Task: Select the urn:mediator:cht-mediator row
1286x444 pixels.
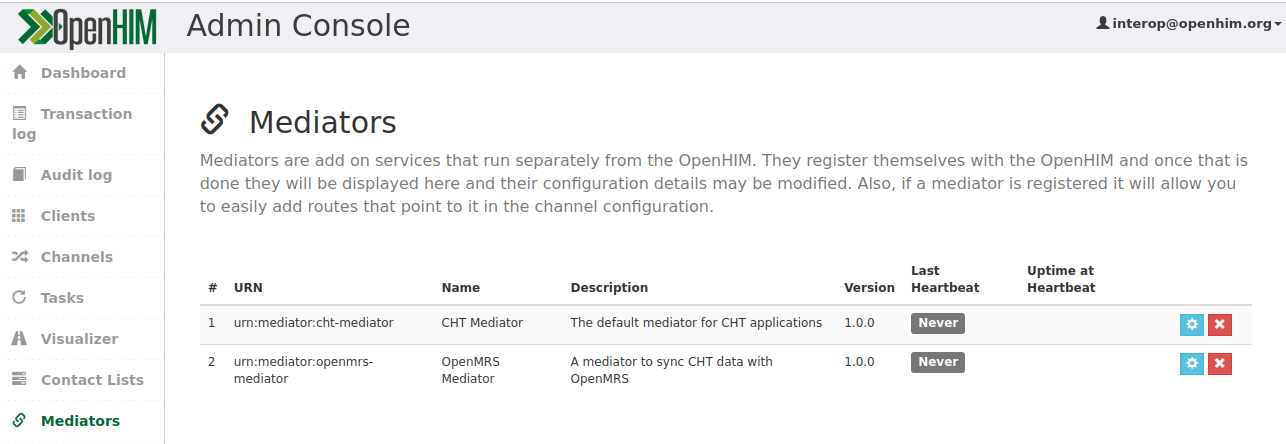Action: click(725, 324)
